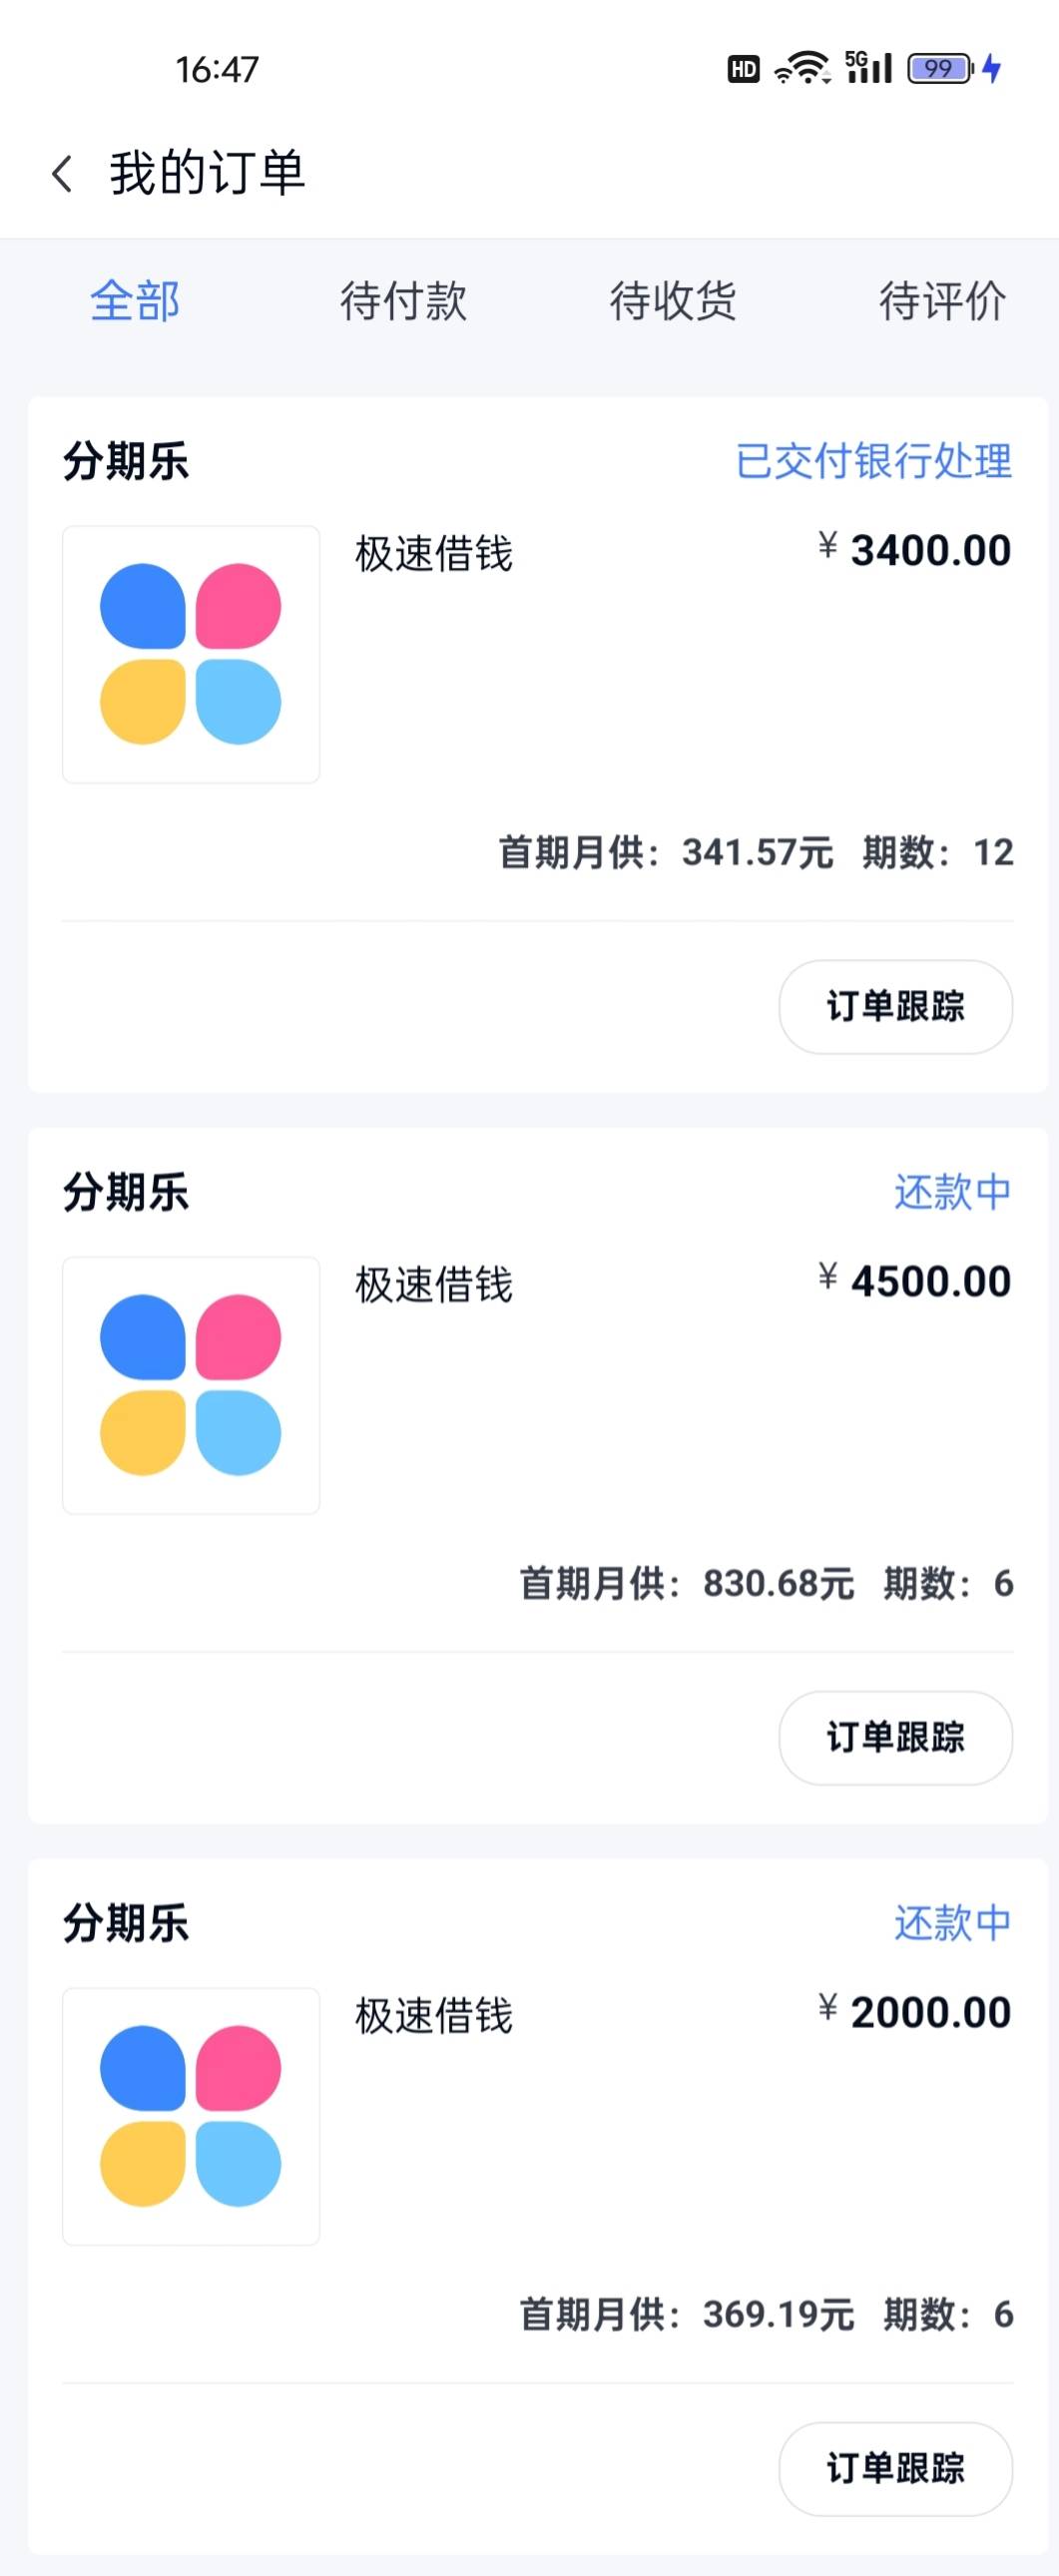Switch to the 待评价 tab
Viewport: 1059px width, 2576px height.
point(942,301)
